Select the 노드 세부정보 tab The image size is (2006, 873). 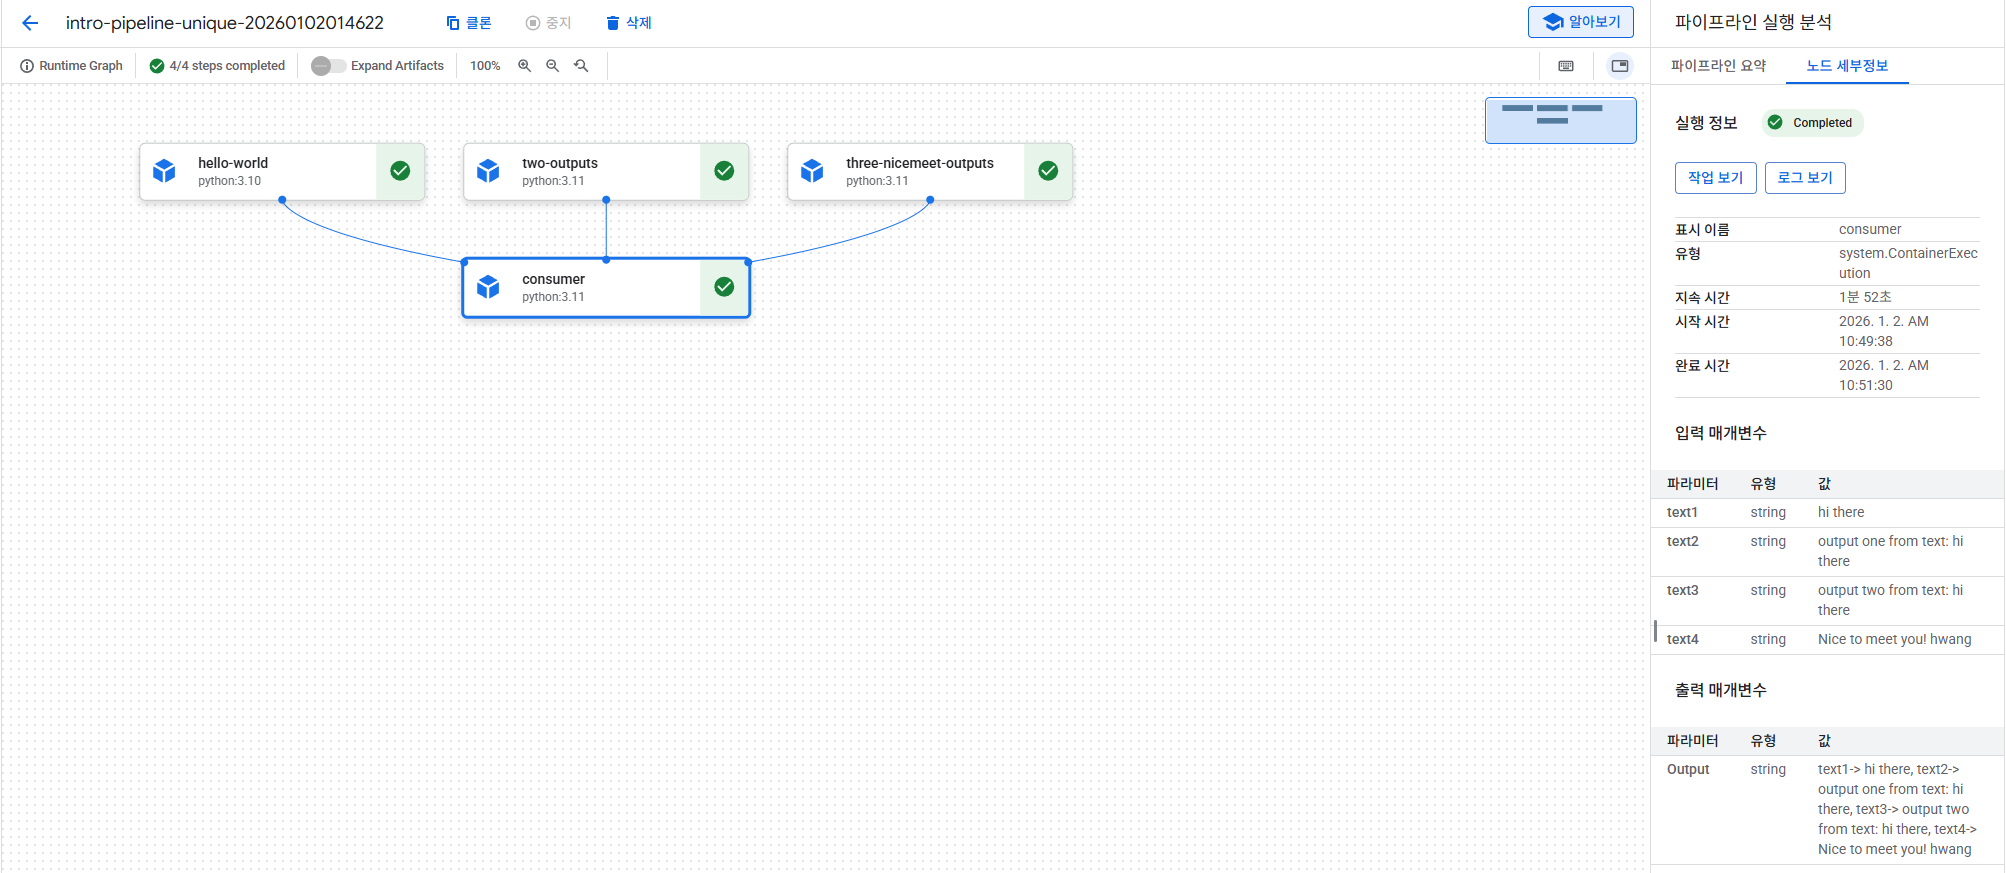click(1846, 66)
